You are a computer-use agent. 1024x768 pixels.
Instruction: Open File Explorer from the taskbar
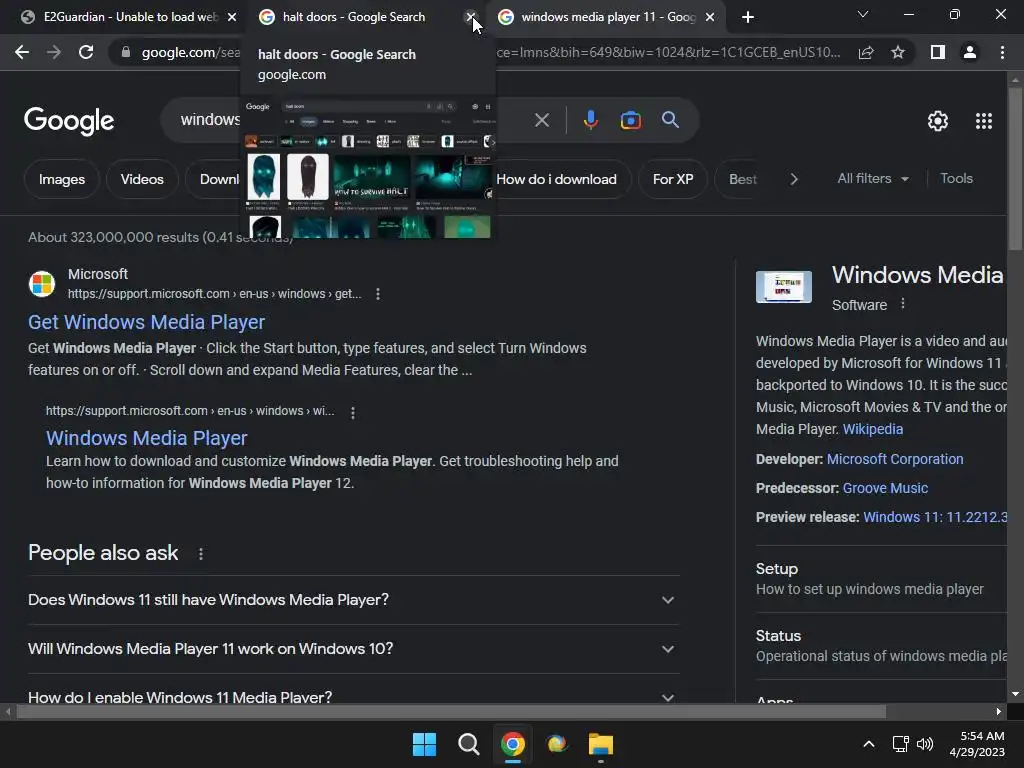click(600, 744)
